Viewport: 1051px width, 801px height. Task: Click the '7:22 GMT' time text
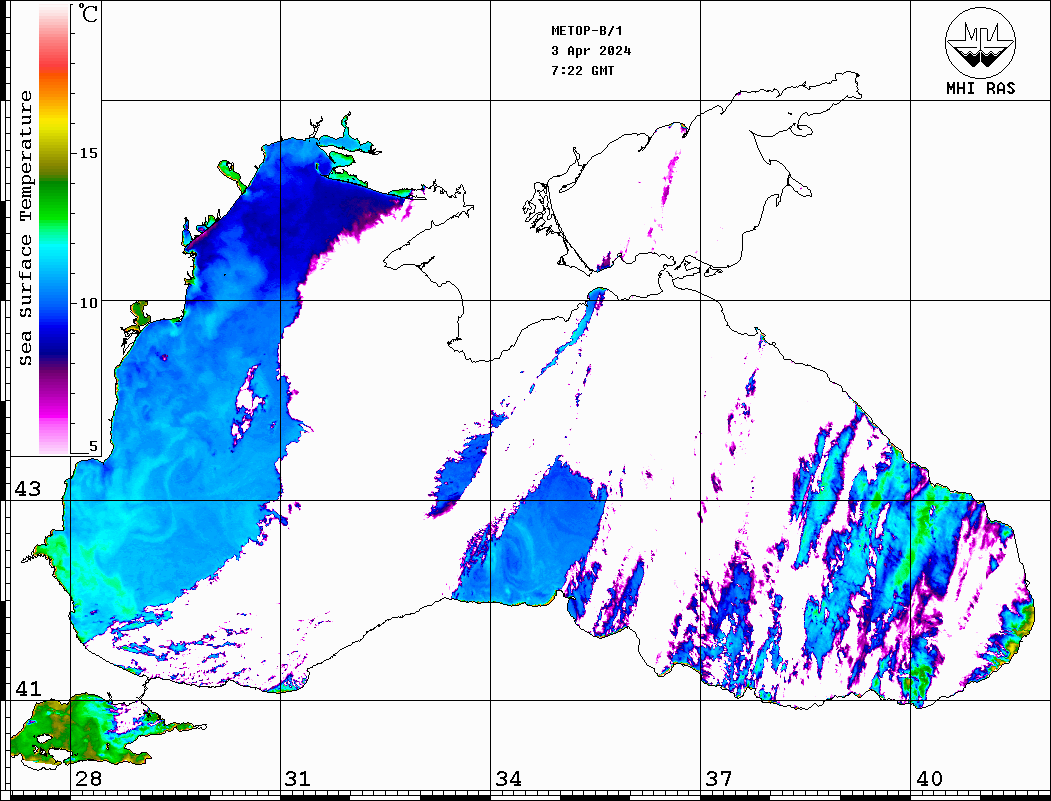[583, 70]
